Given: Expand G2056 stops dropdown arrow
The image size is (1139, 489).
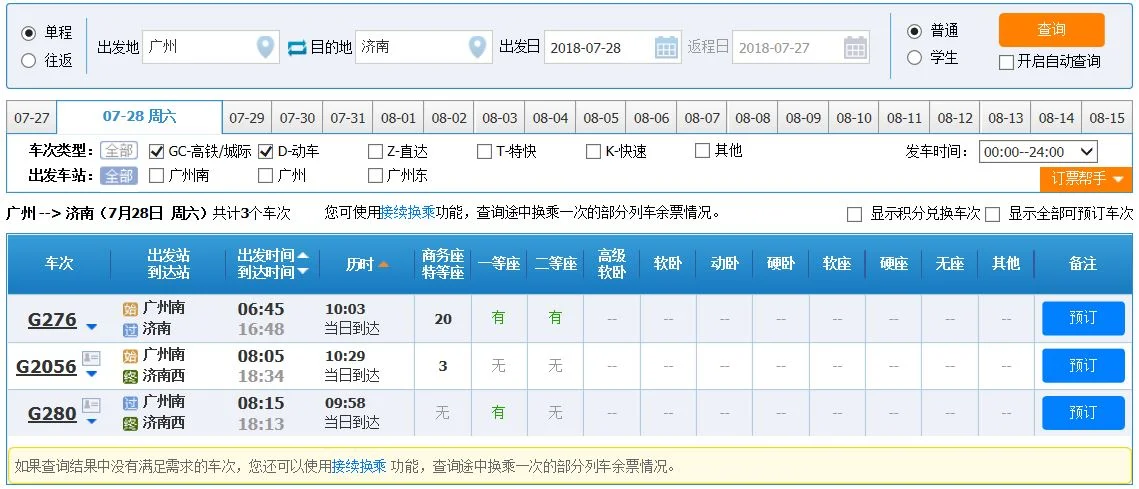Looking at the screenshot, I should click(x=92, y=374).
